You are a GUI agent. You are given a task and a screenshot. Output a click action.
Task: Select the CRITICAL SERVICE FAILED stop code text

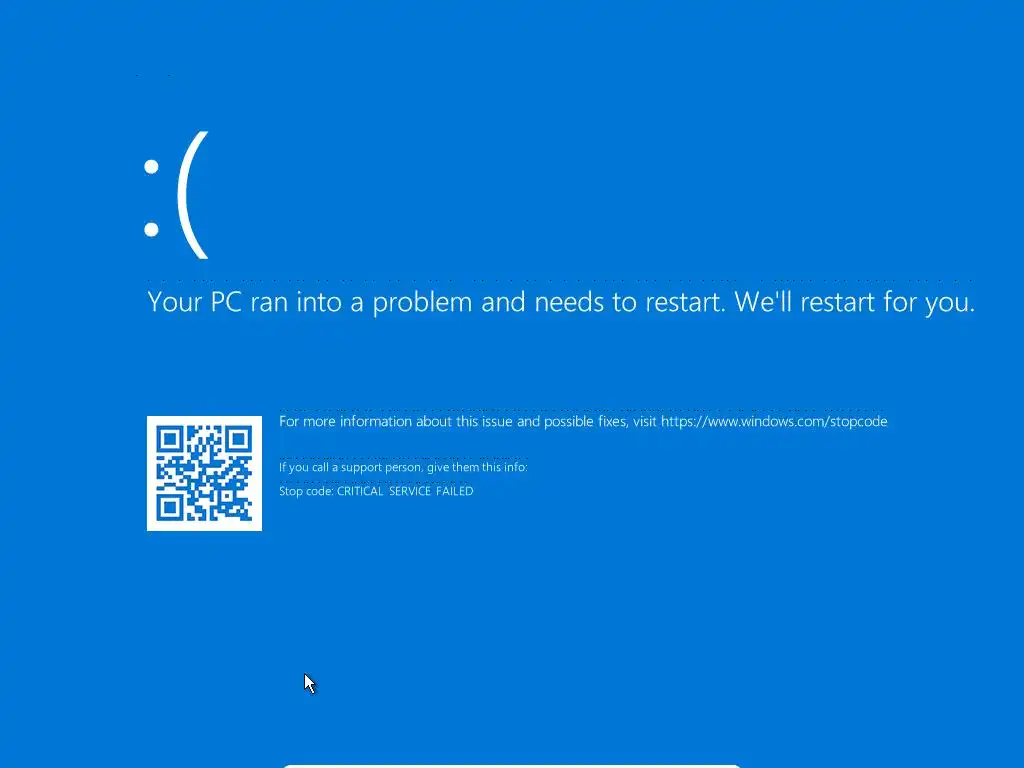pos(405,491)
